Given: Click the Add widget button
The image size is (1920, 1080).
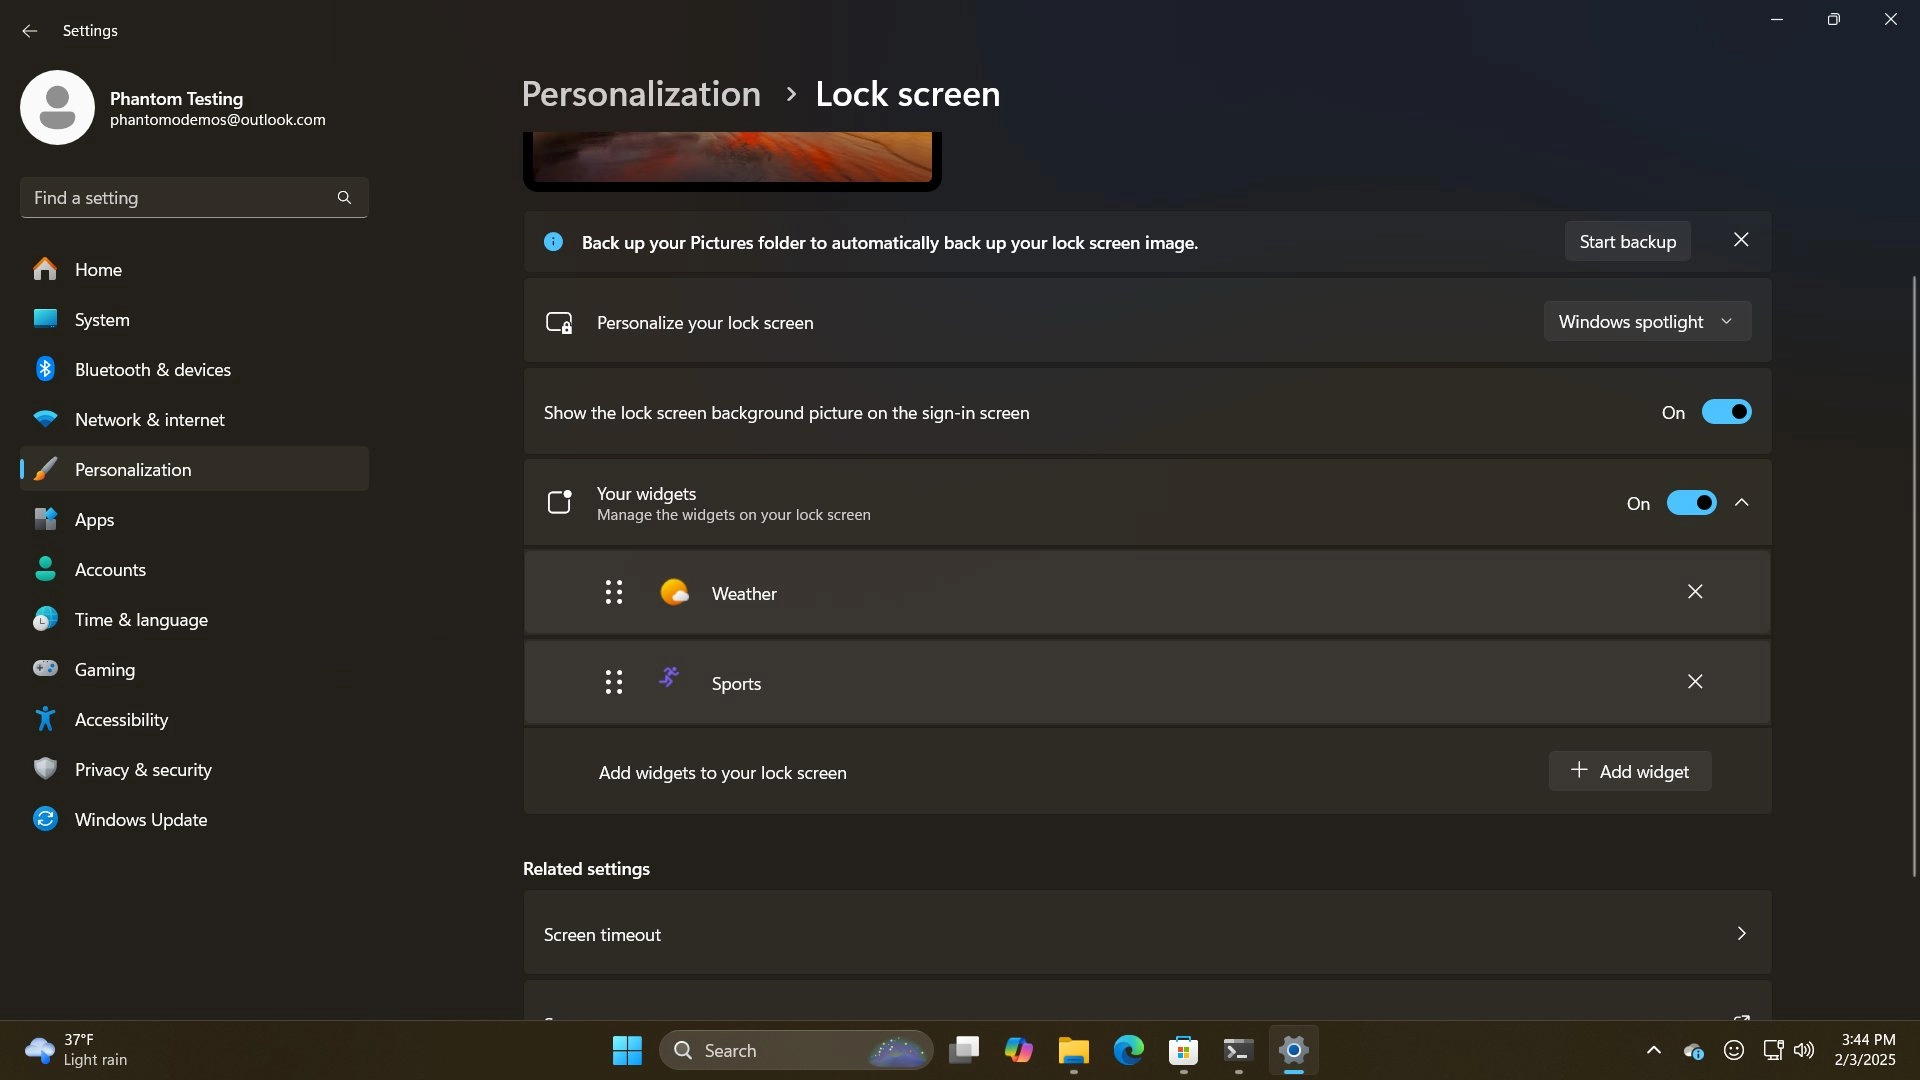Looking at the screenshot, I should coord(1629,771).
